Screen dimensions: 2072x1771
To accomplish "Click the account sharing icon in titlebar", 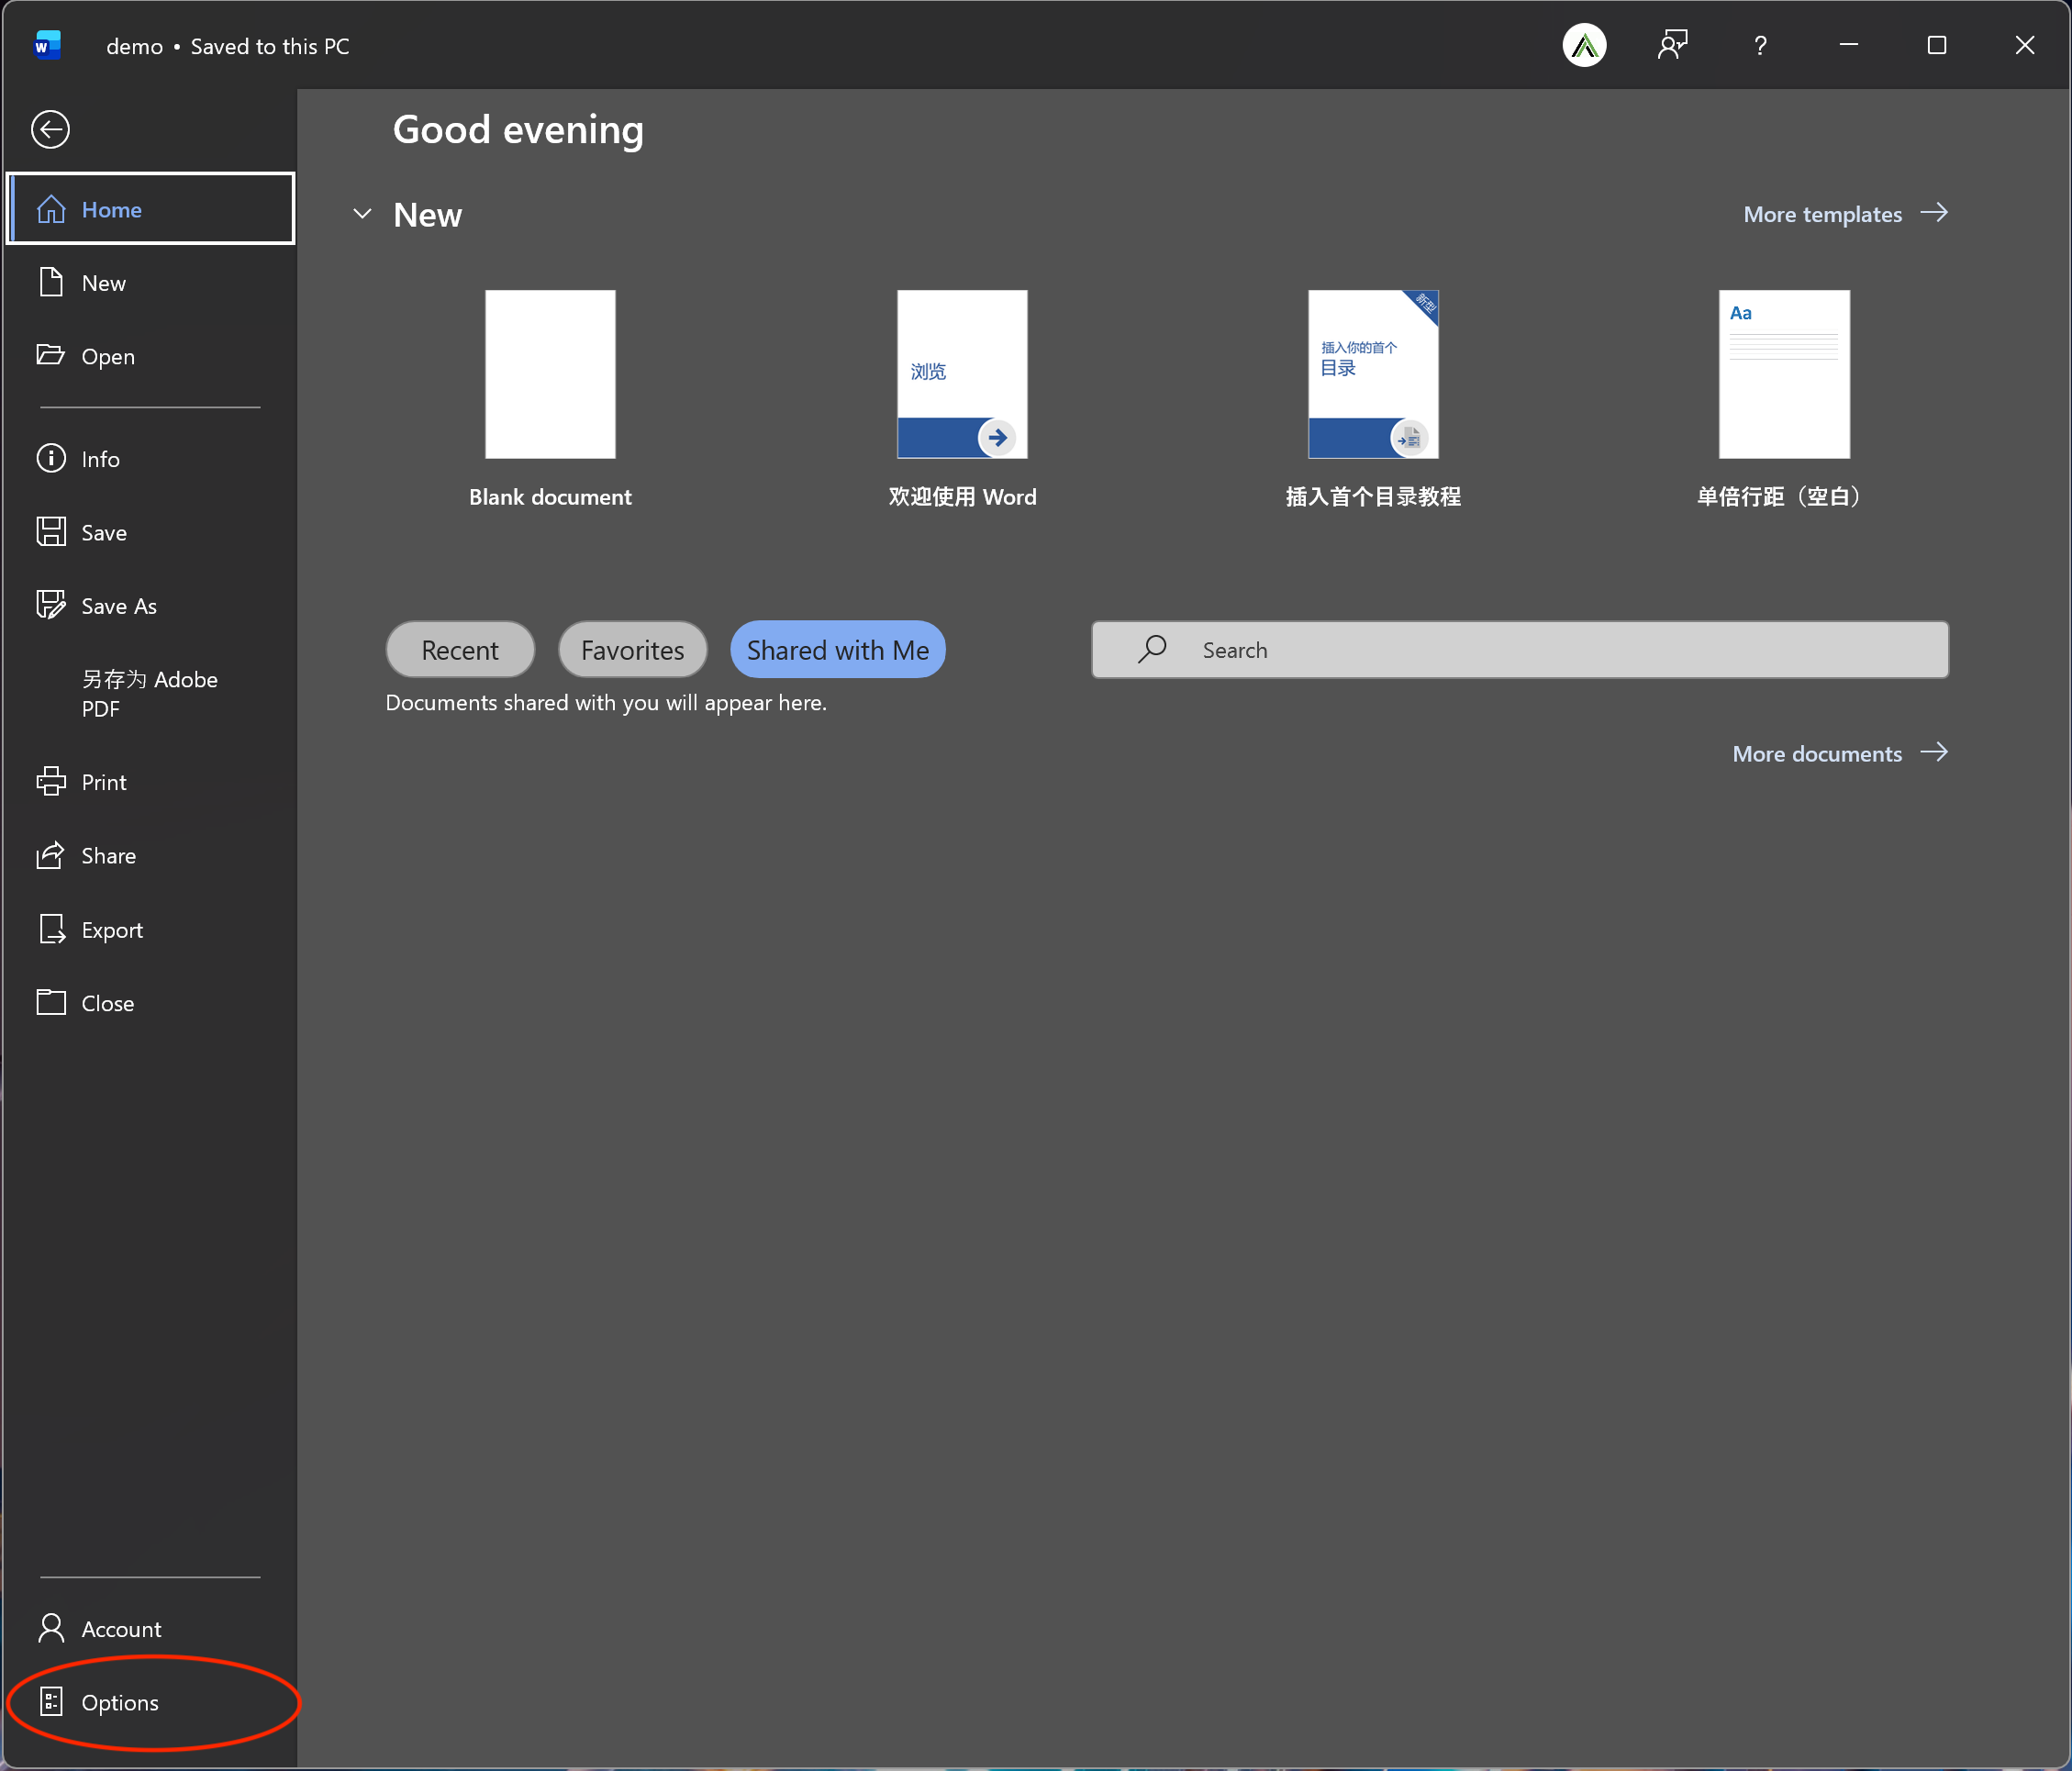I will point(1673,45).
